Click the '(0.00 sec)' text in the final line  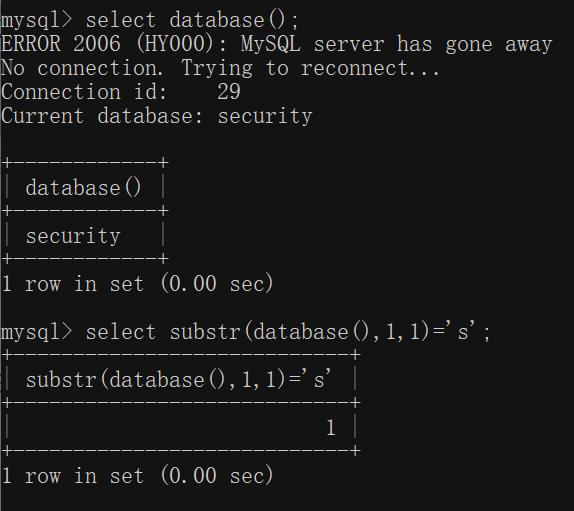(x=217, y=475)
